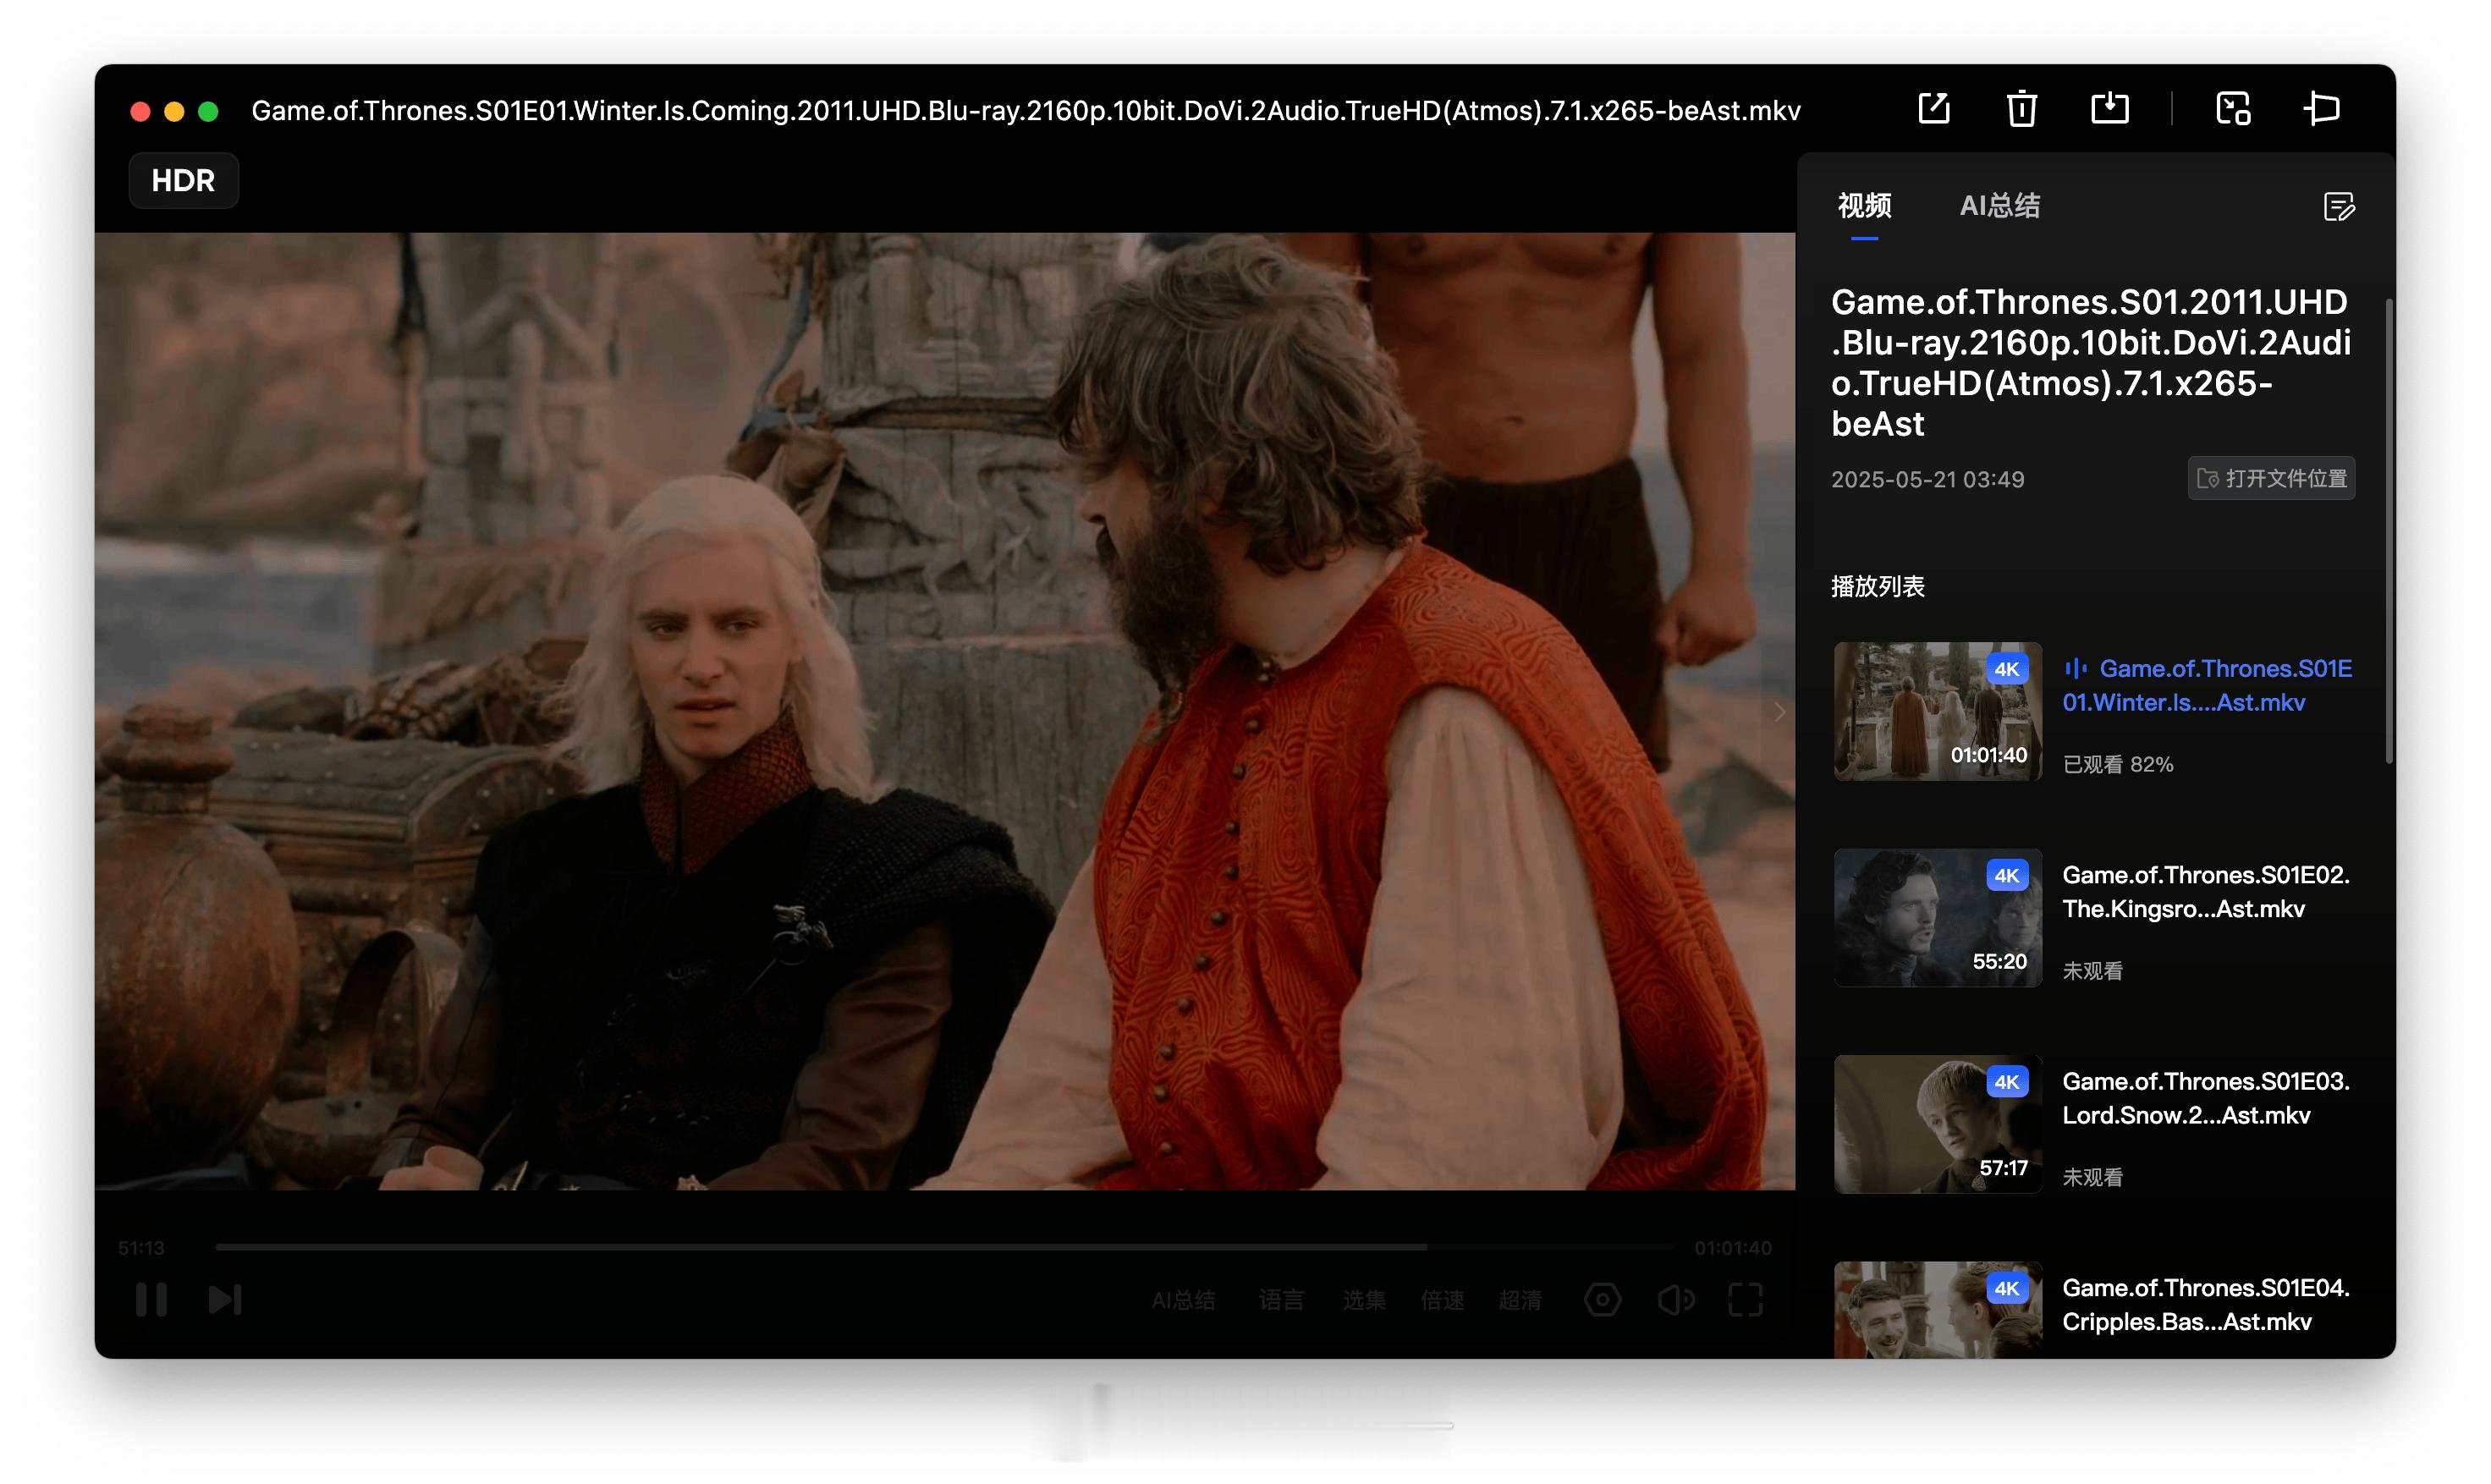
Task: Click the 2025-05-21 03:49 date text
Action: click(1927, 479)
